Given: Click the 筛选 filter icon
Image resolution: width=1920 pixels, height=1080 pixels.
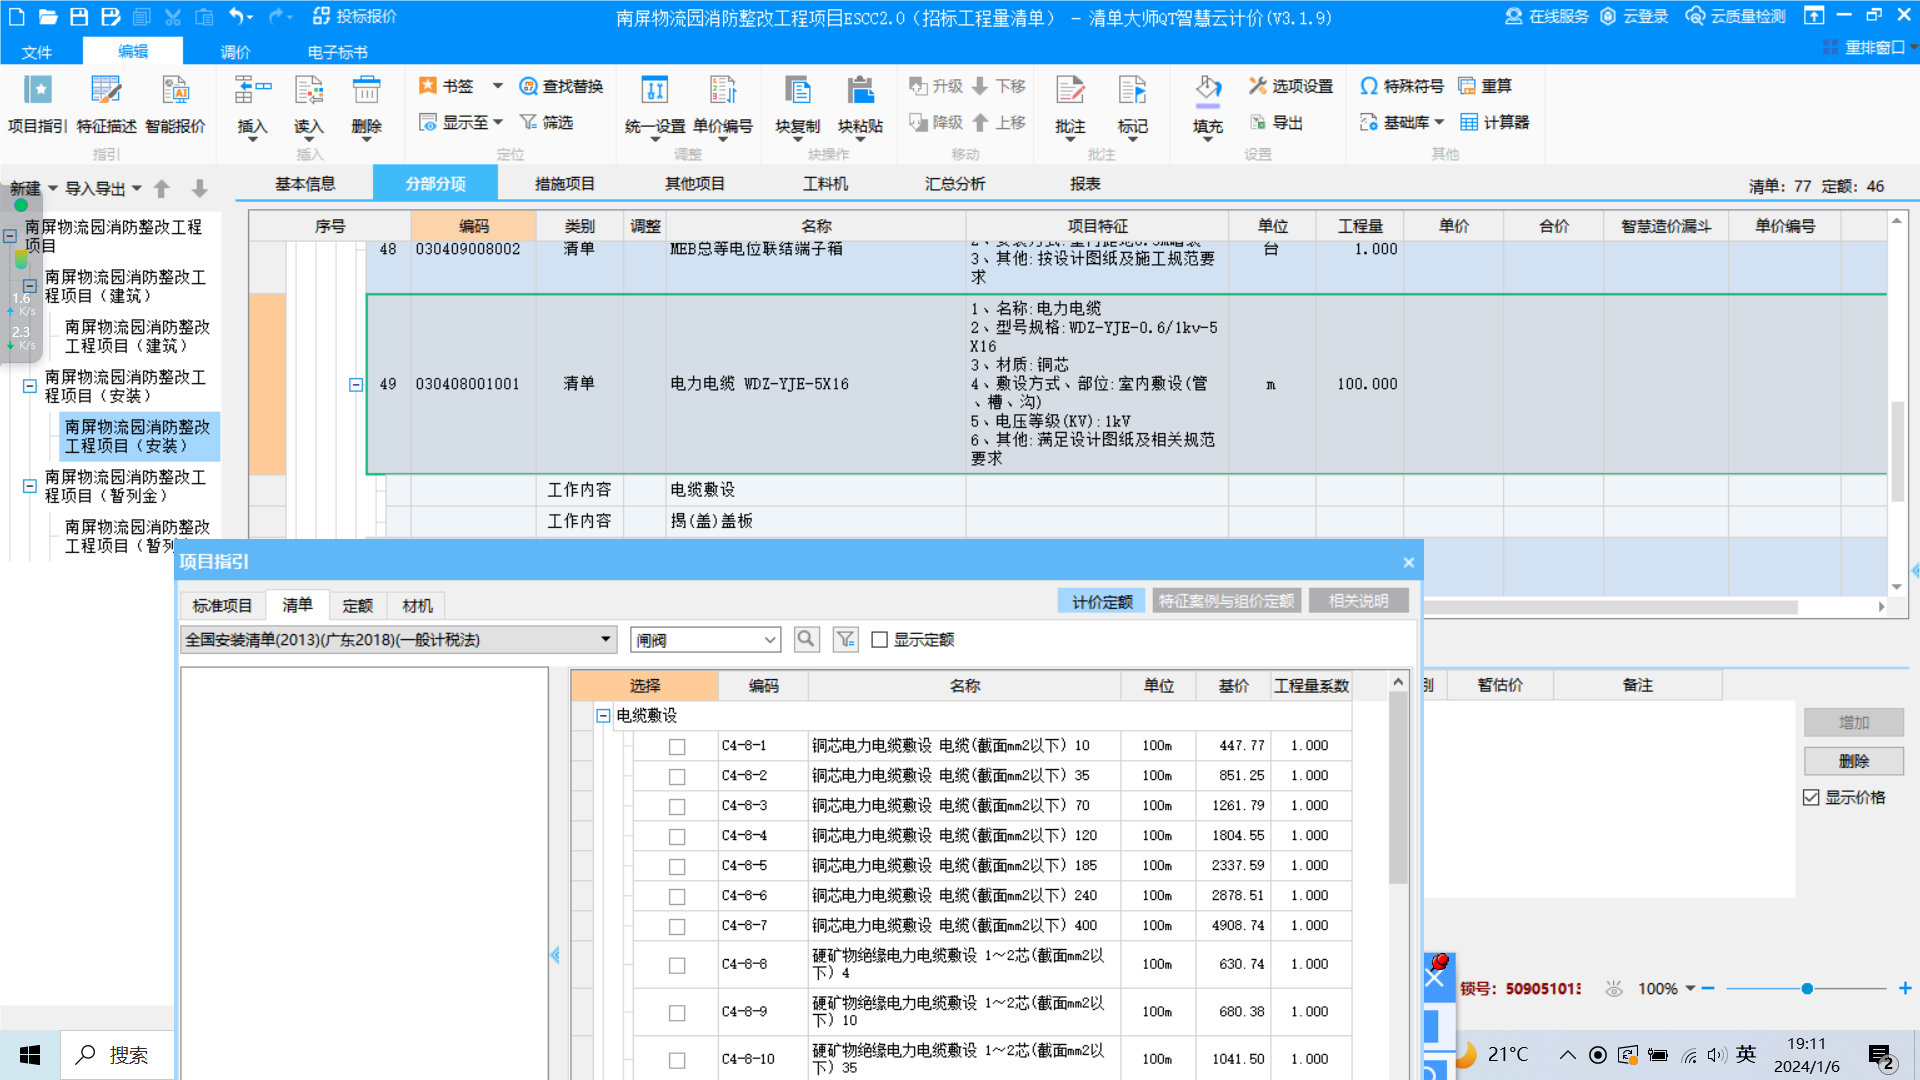Looking at the screenshot, I should point(546,122).
